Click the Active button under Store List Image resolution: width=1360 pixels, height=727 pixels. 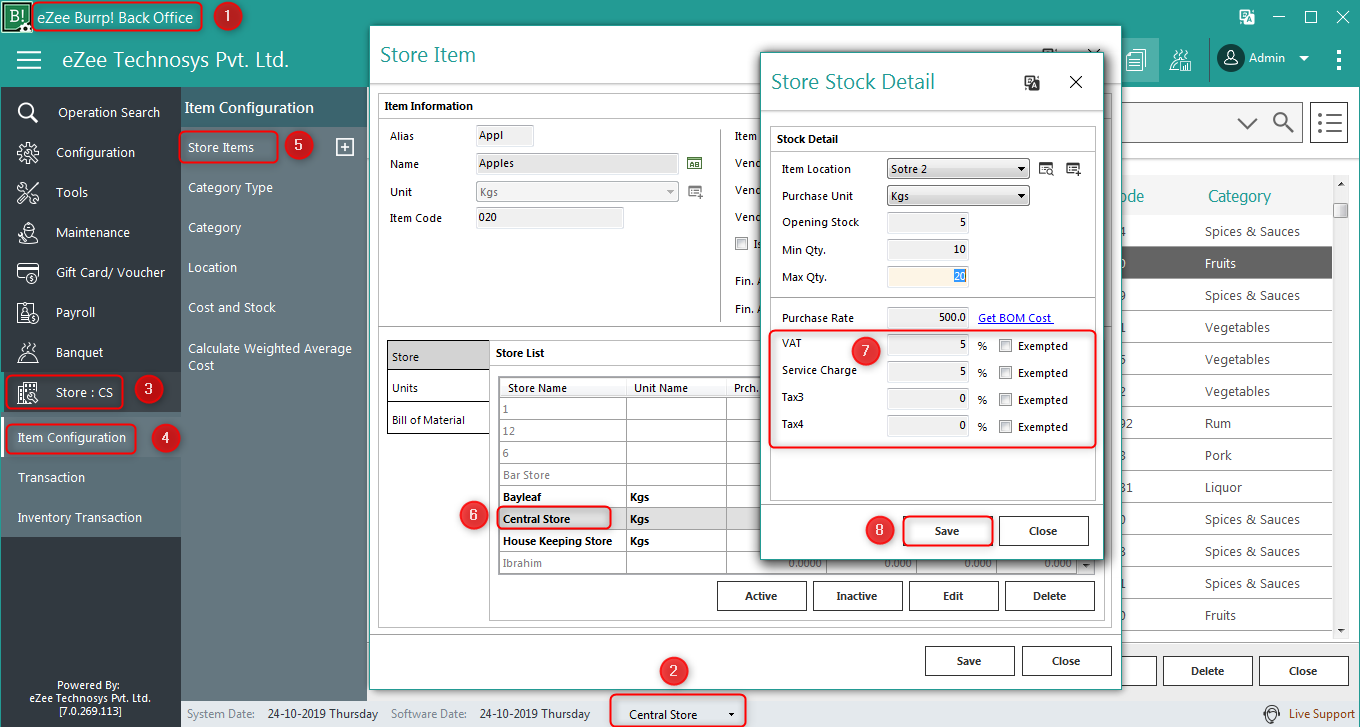(x=761, y=596)
